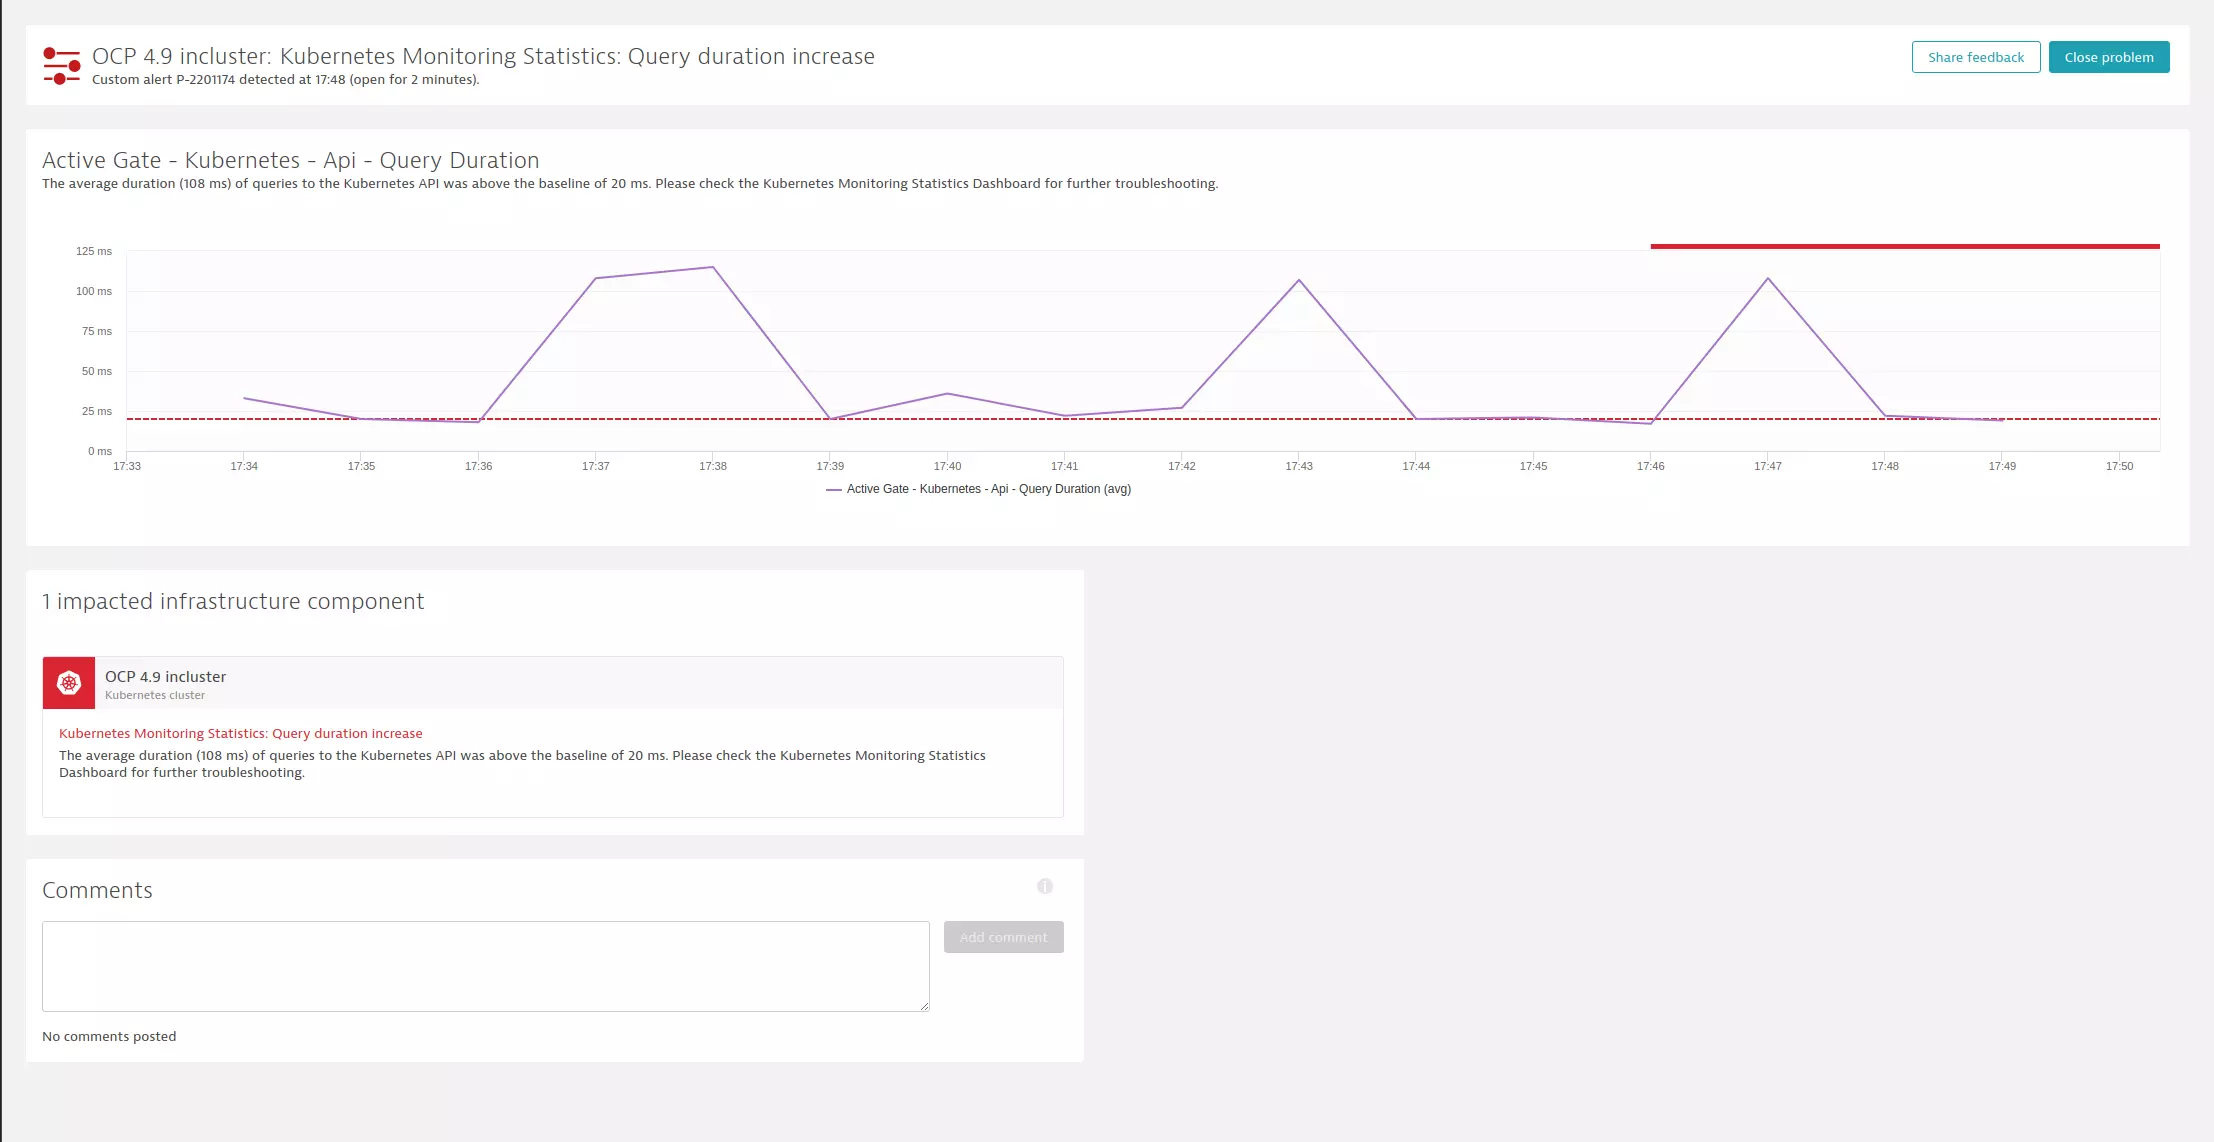Screen dimensions: 2214x1142
Task: Select the Kubernetes cluster icon for OCP 4.9
Action: (68, 682)
